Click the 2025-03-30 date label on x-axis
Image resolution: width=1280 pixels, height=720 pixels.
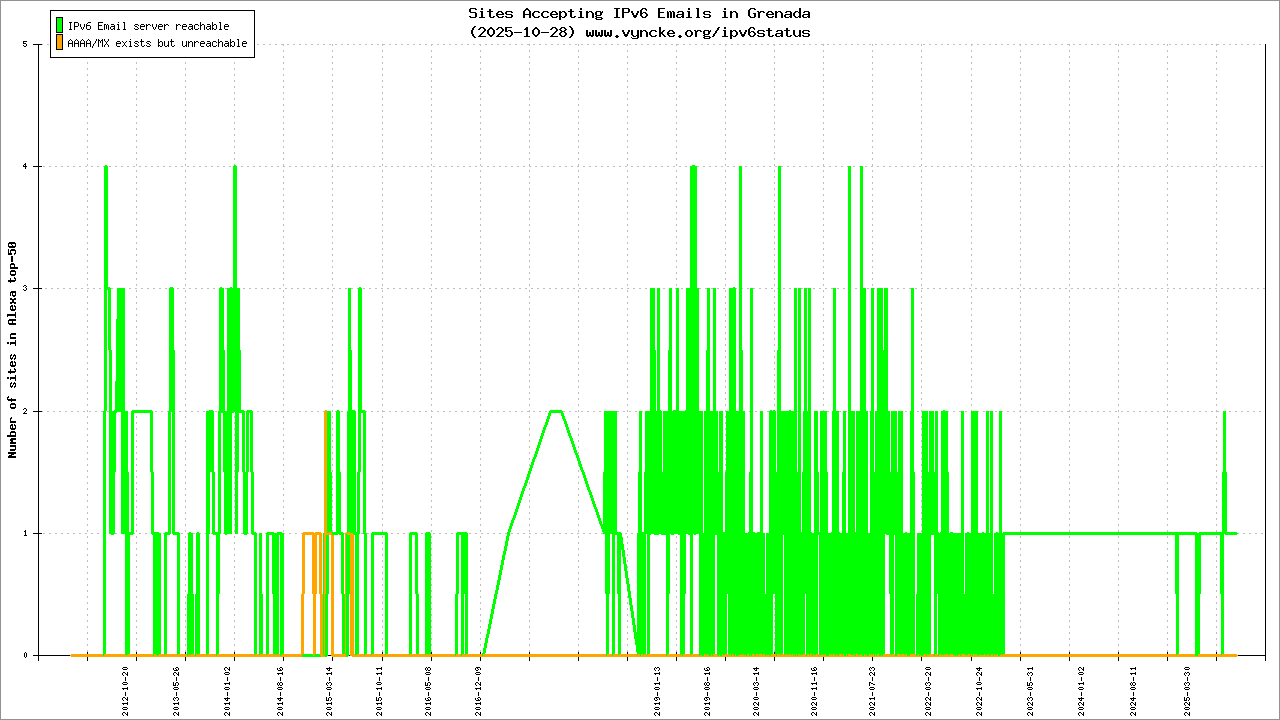click(1187, 686)
